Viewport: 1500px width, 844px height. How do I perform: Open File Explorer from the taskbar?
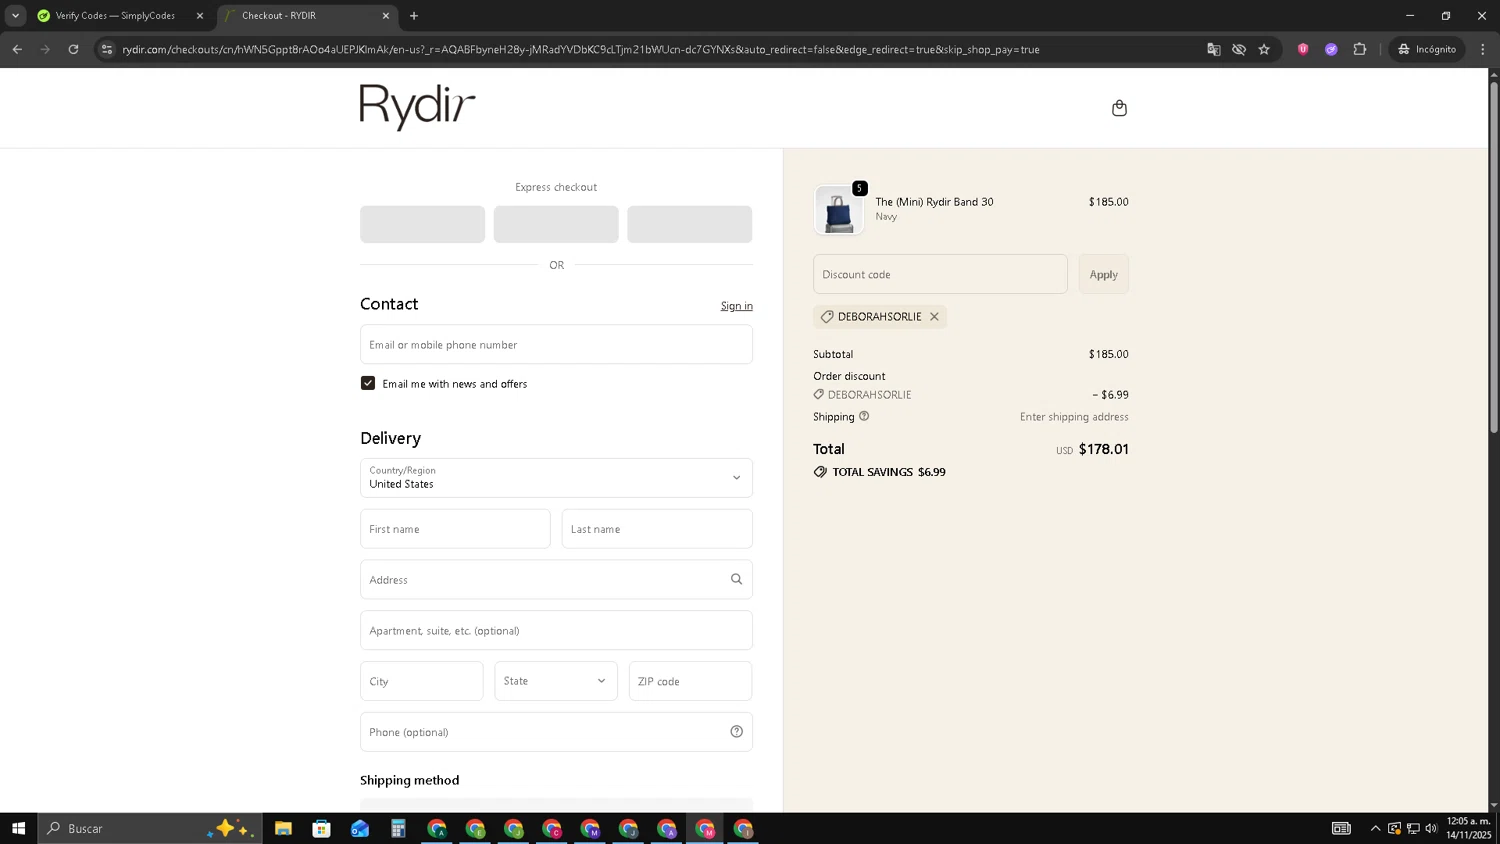click(283, 828)
